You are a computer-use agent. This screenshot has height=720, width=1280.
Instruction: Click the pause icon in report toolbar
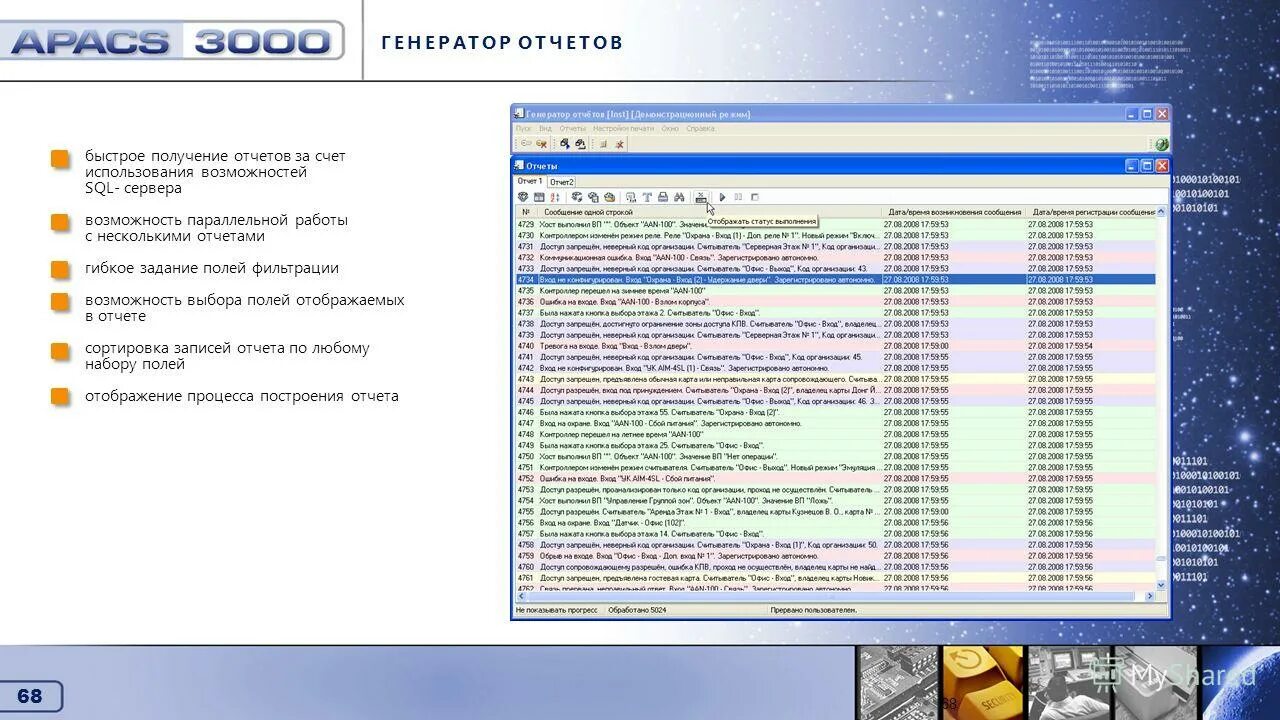(x=738, y=197)
